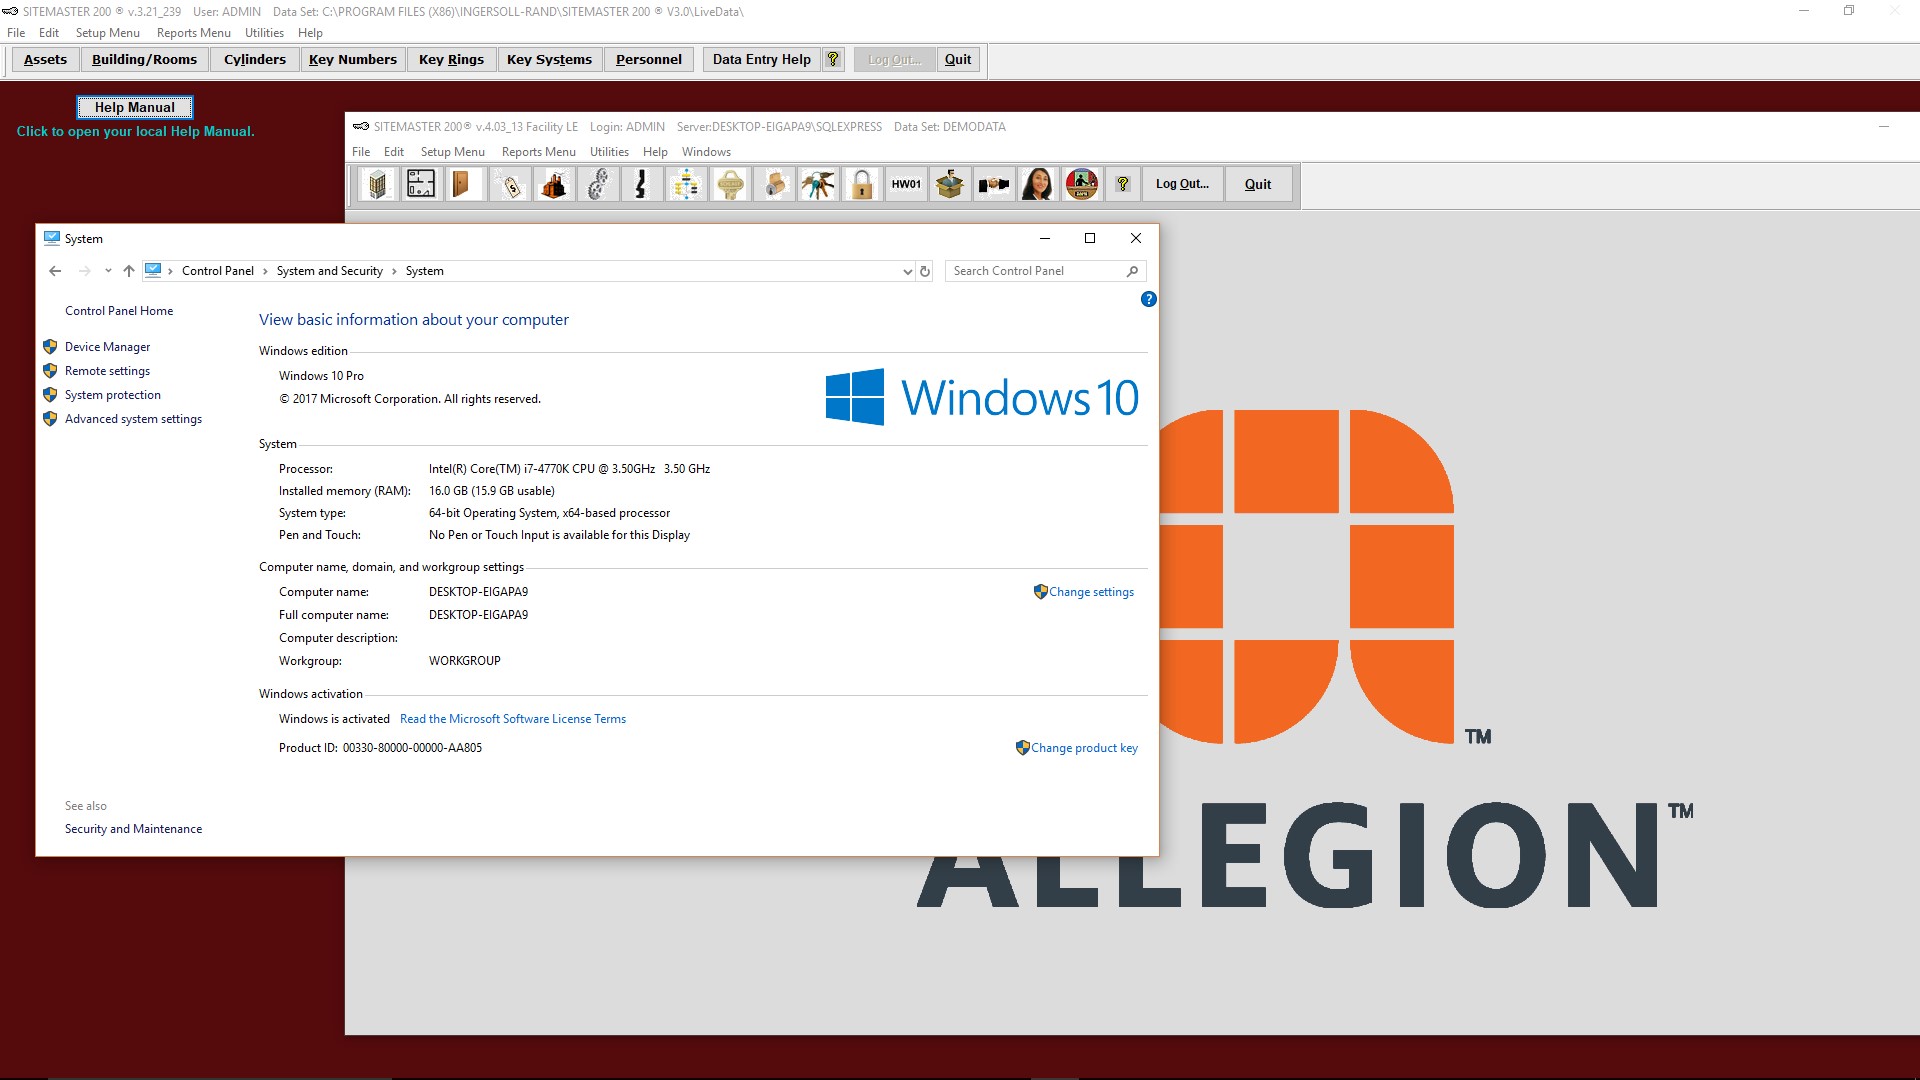
Task: Open the File menu in SiteMaster v4
Action: (361, 152)
